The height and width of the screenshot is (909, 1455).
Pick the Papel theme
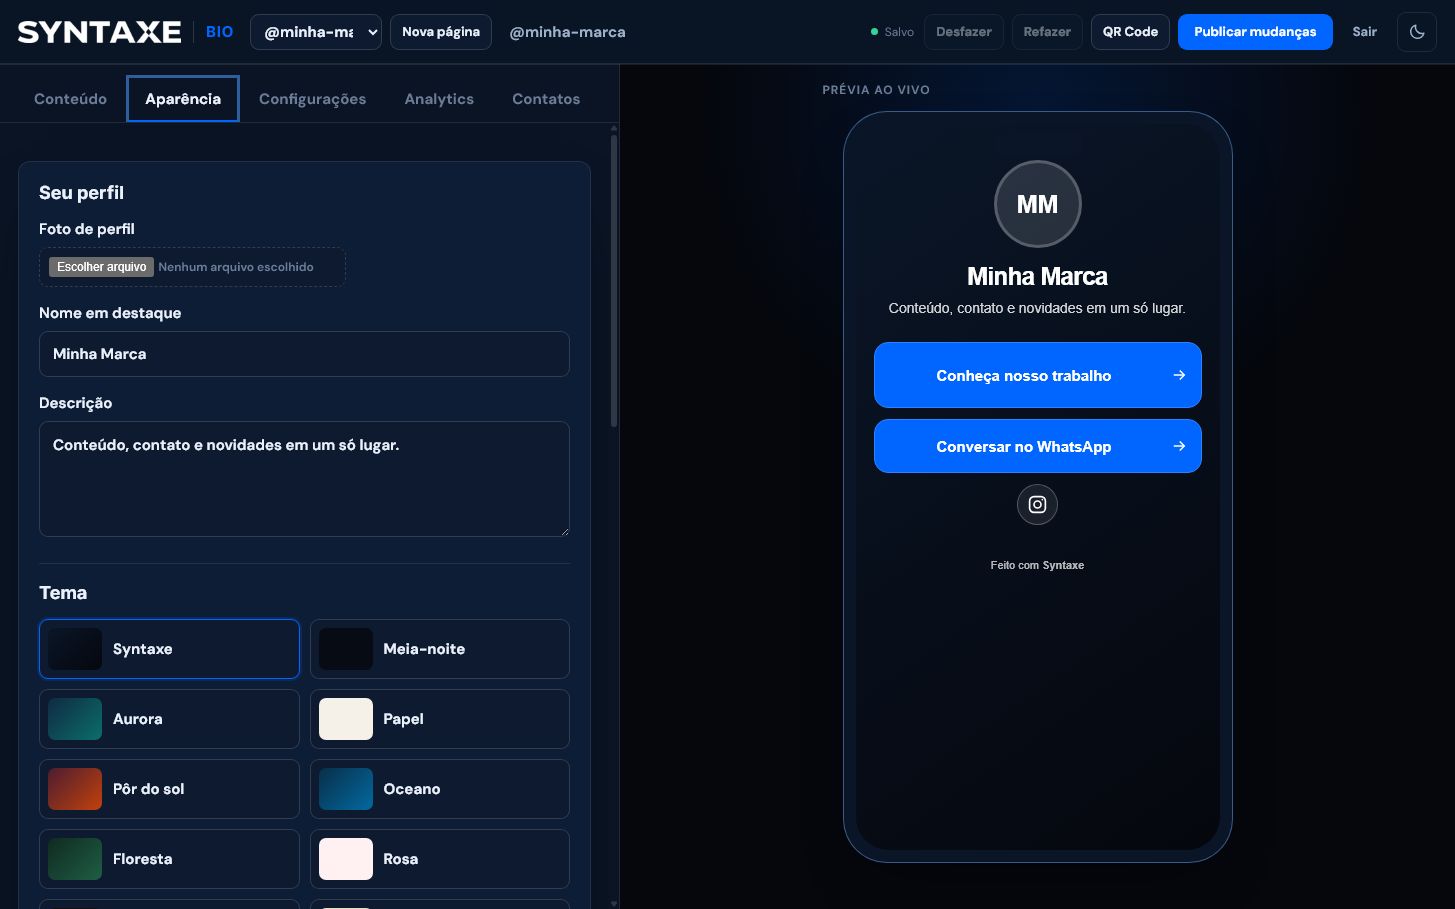coord(440,719)
